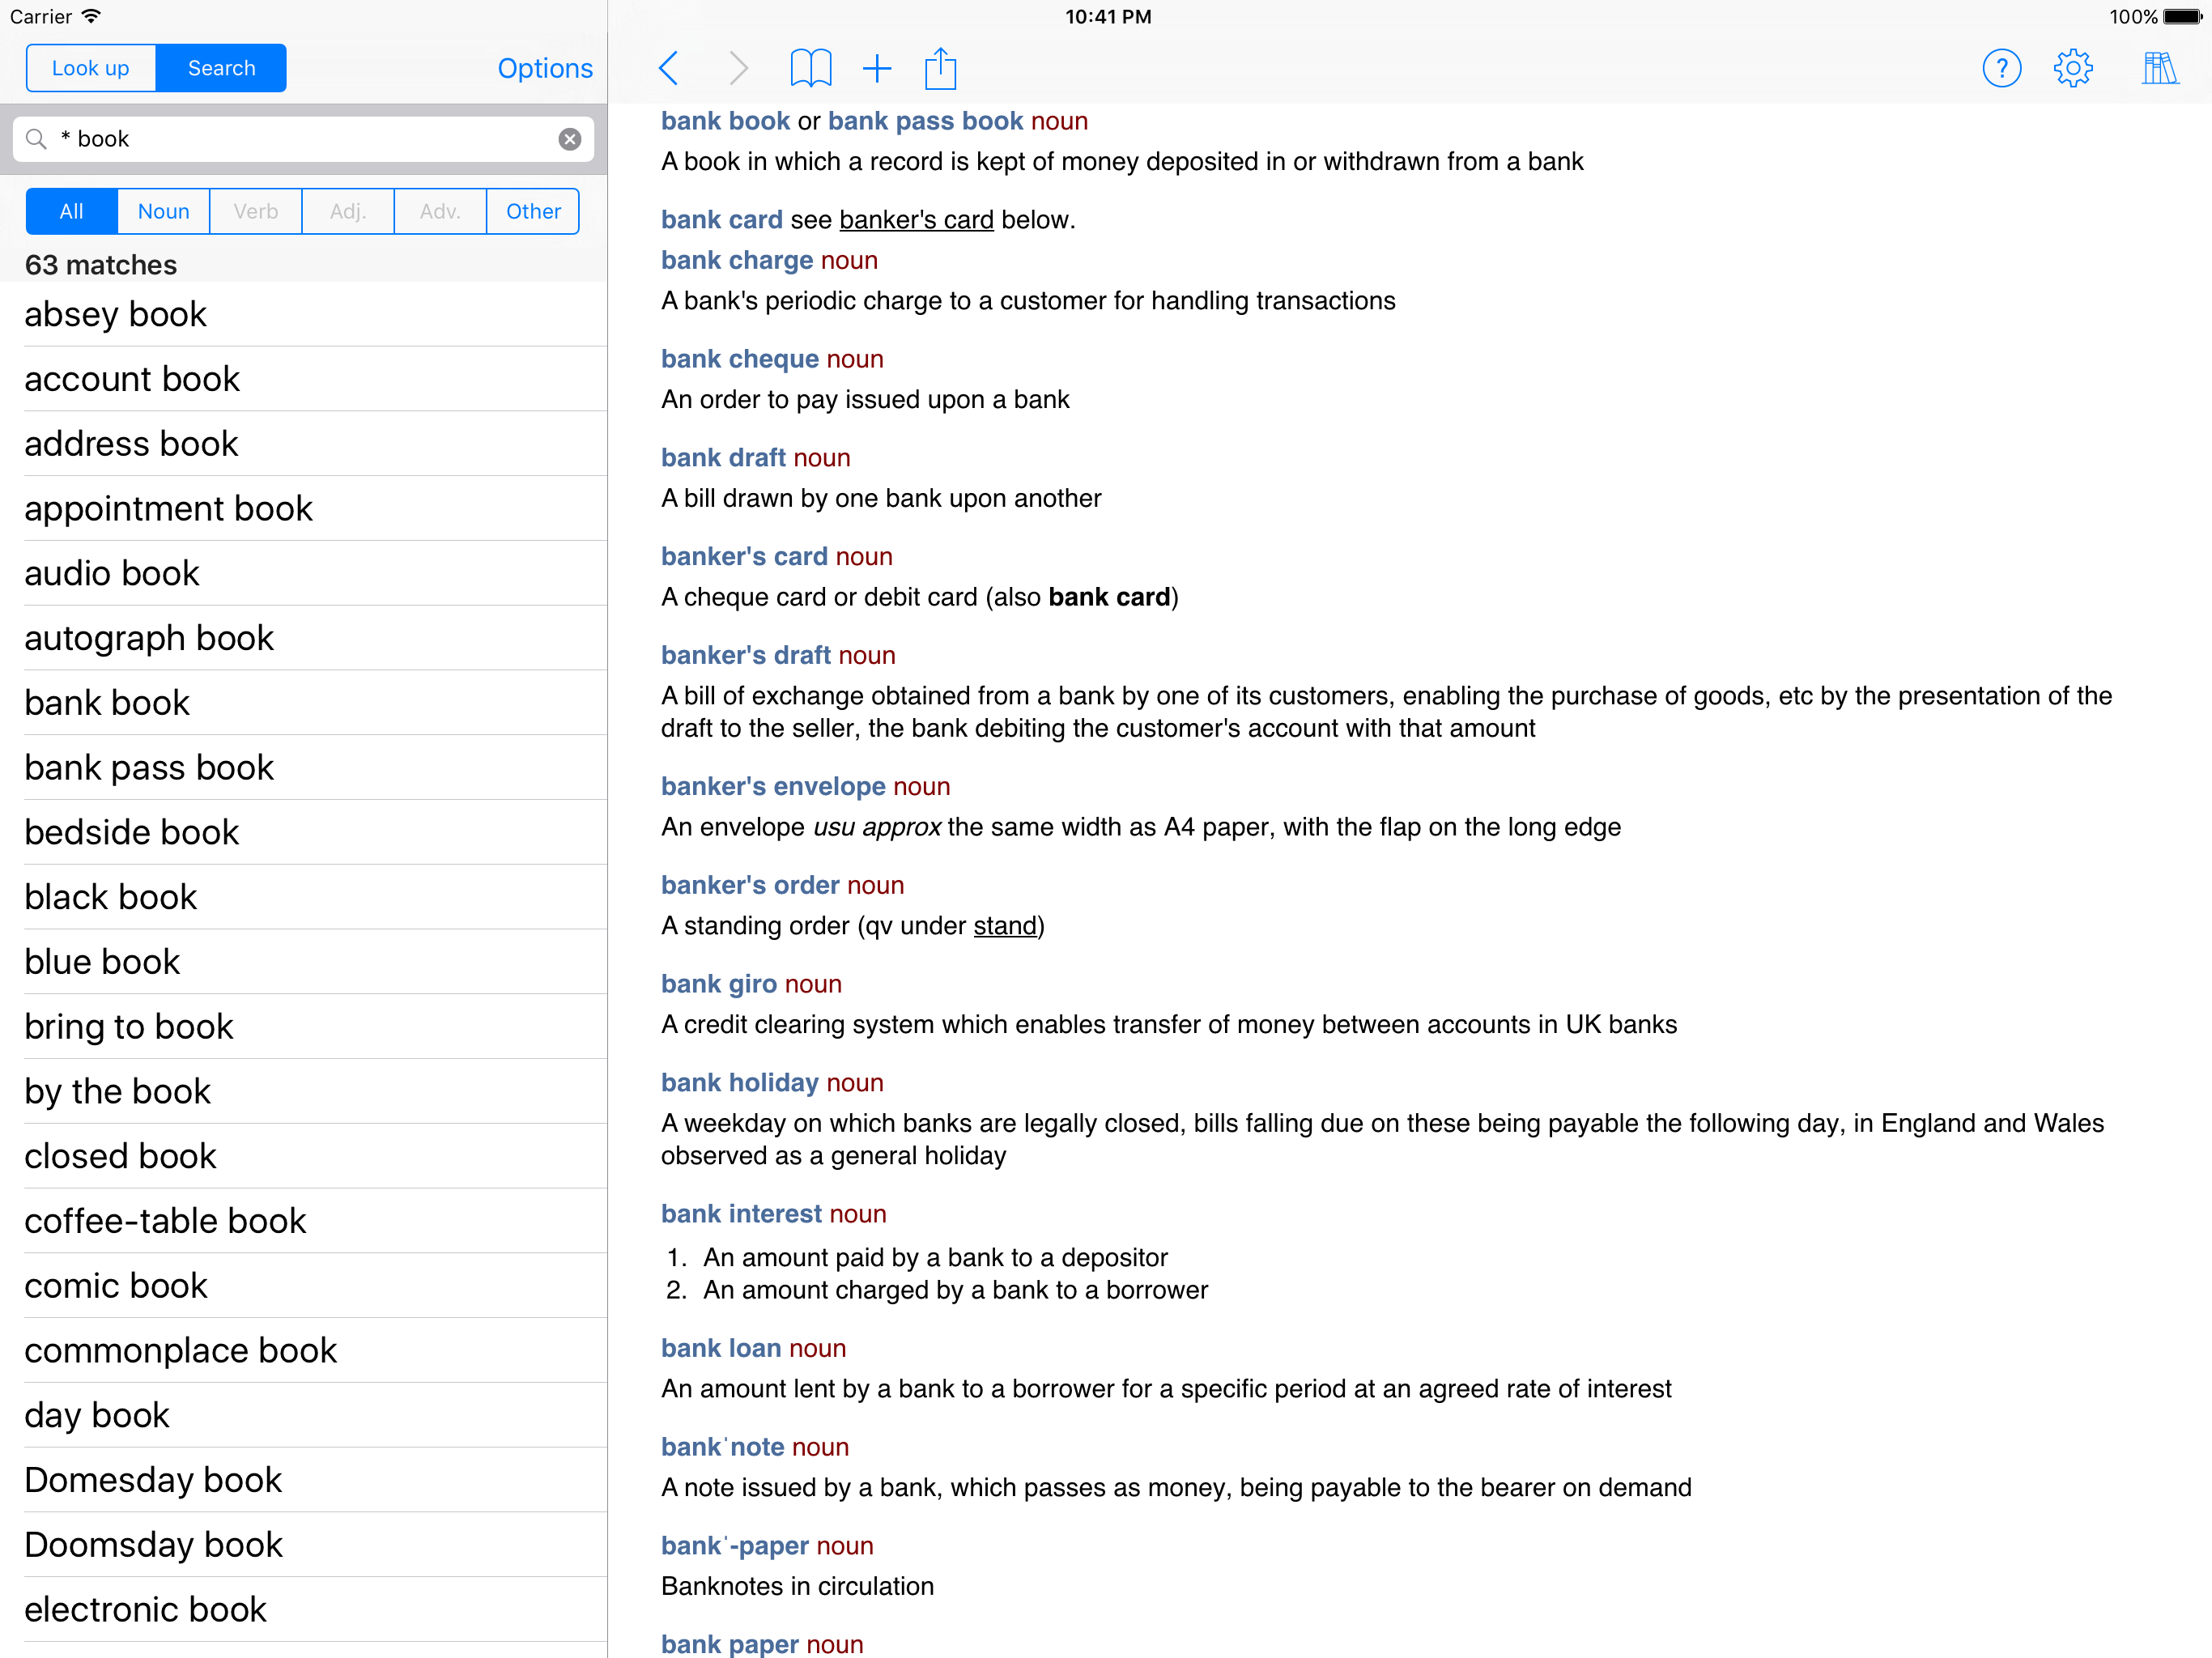Filter results by Other
Viewport: 2212px width, 1658px height.
(x=533, y=211)
